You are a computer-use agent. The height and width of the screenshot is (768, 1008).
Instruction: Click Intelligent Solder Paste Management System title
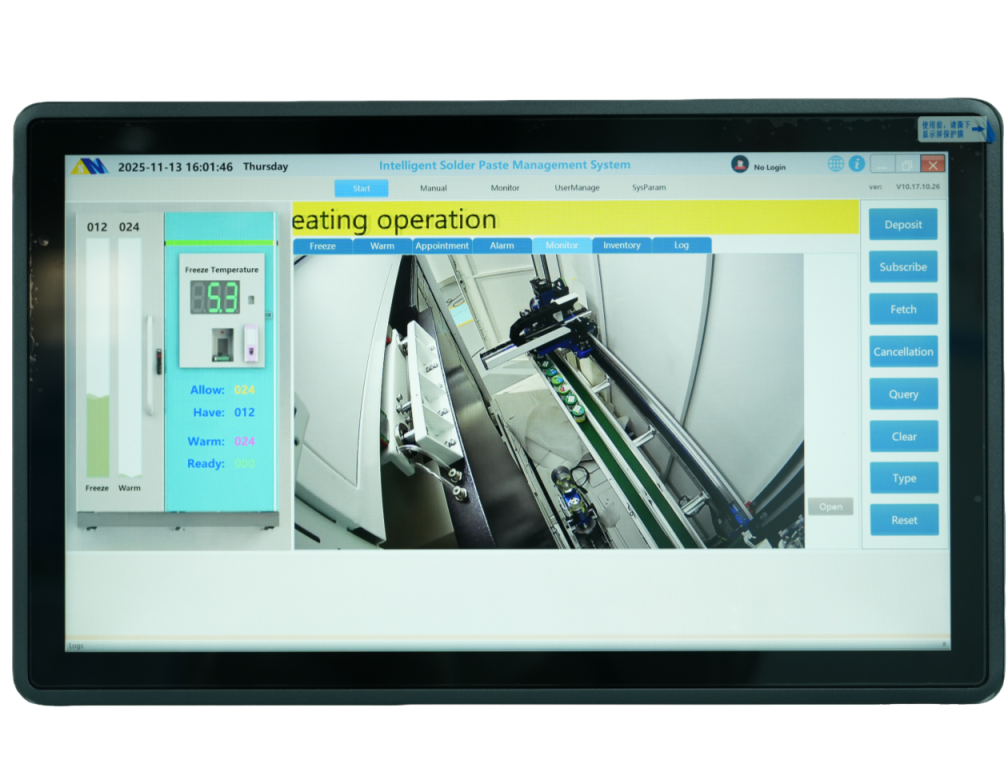pos(505,165)
